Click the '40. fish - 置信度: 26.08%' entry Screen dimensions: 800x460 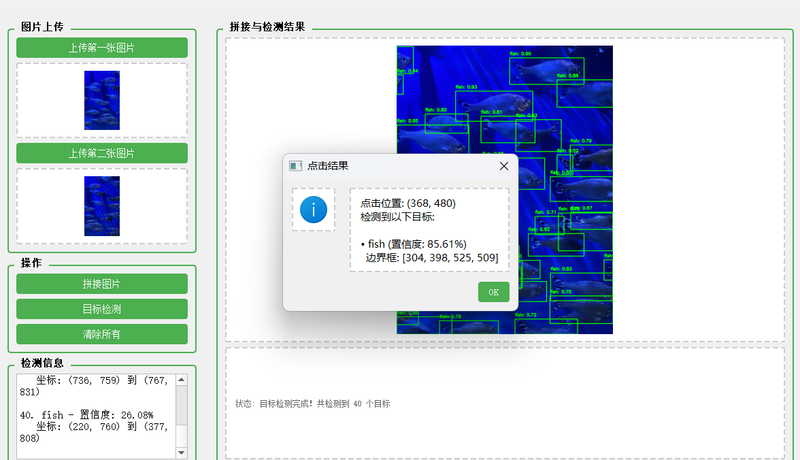[87, 415]
